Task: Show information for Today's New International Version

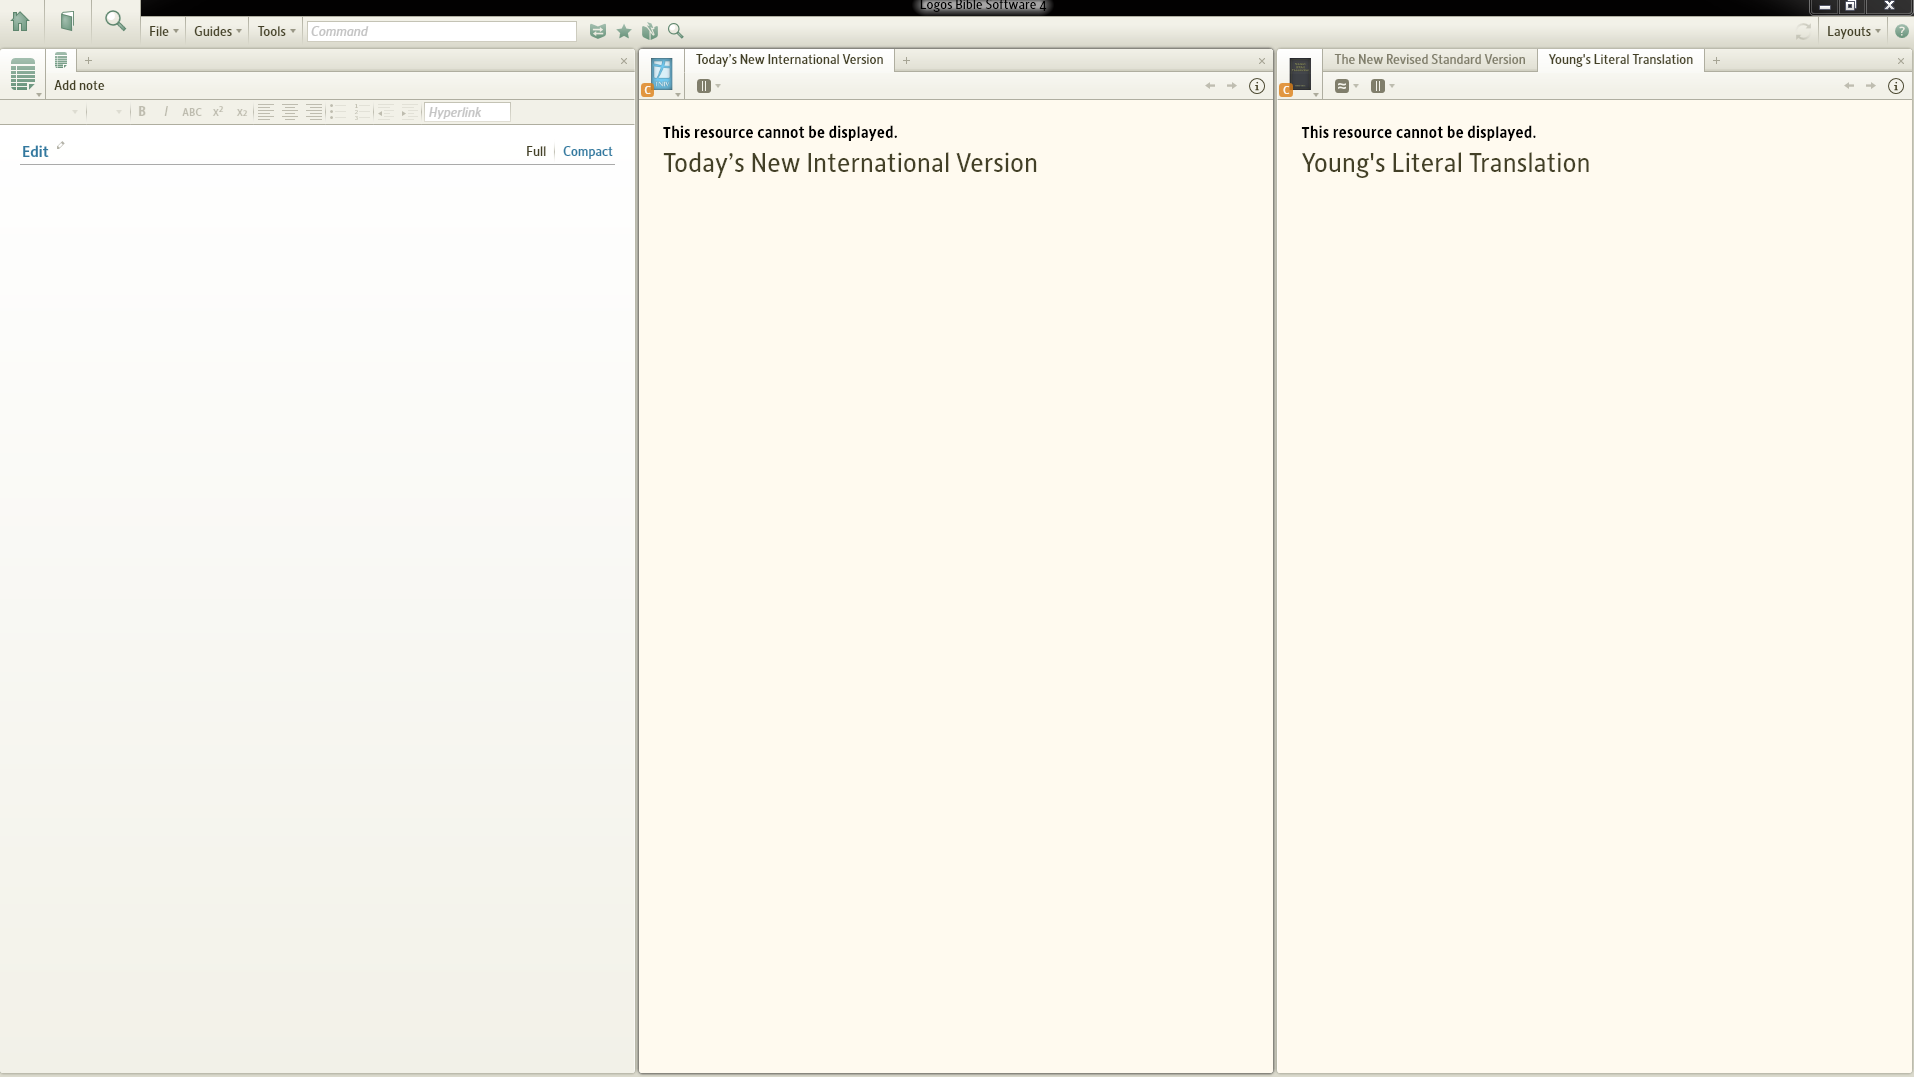Action: [1257, 86]
